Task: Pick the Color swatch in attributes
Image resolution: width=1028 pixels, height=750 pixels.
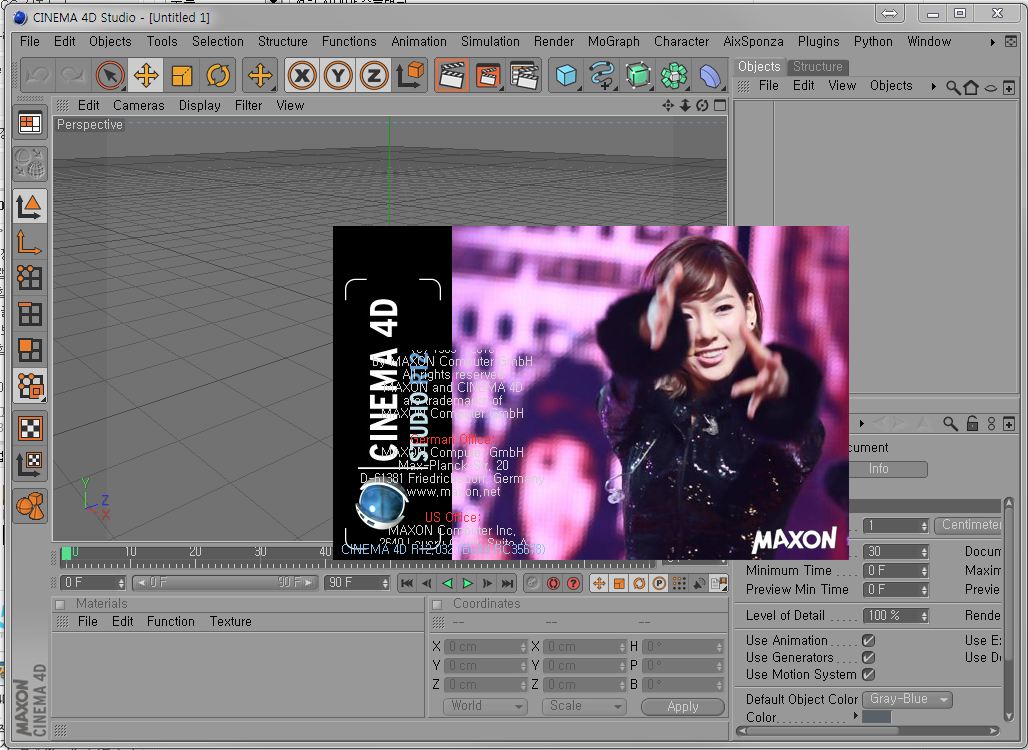Action: [x=876, y=717]
